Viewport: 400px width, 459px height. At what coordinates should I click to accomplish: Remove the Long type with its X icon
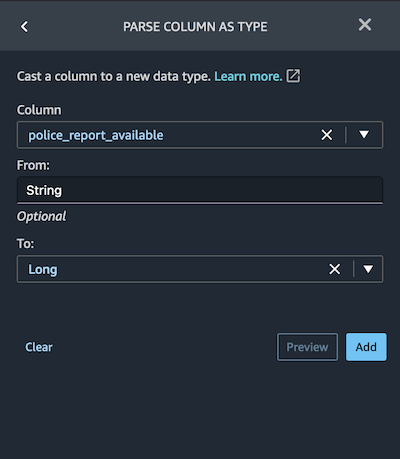(x=335, y=269)
